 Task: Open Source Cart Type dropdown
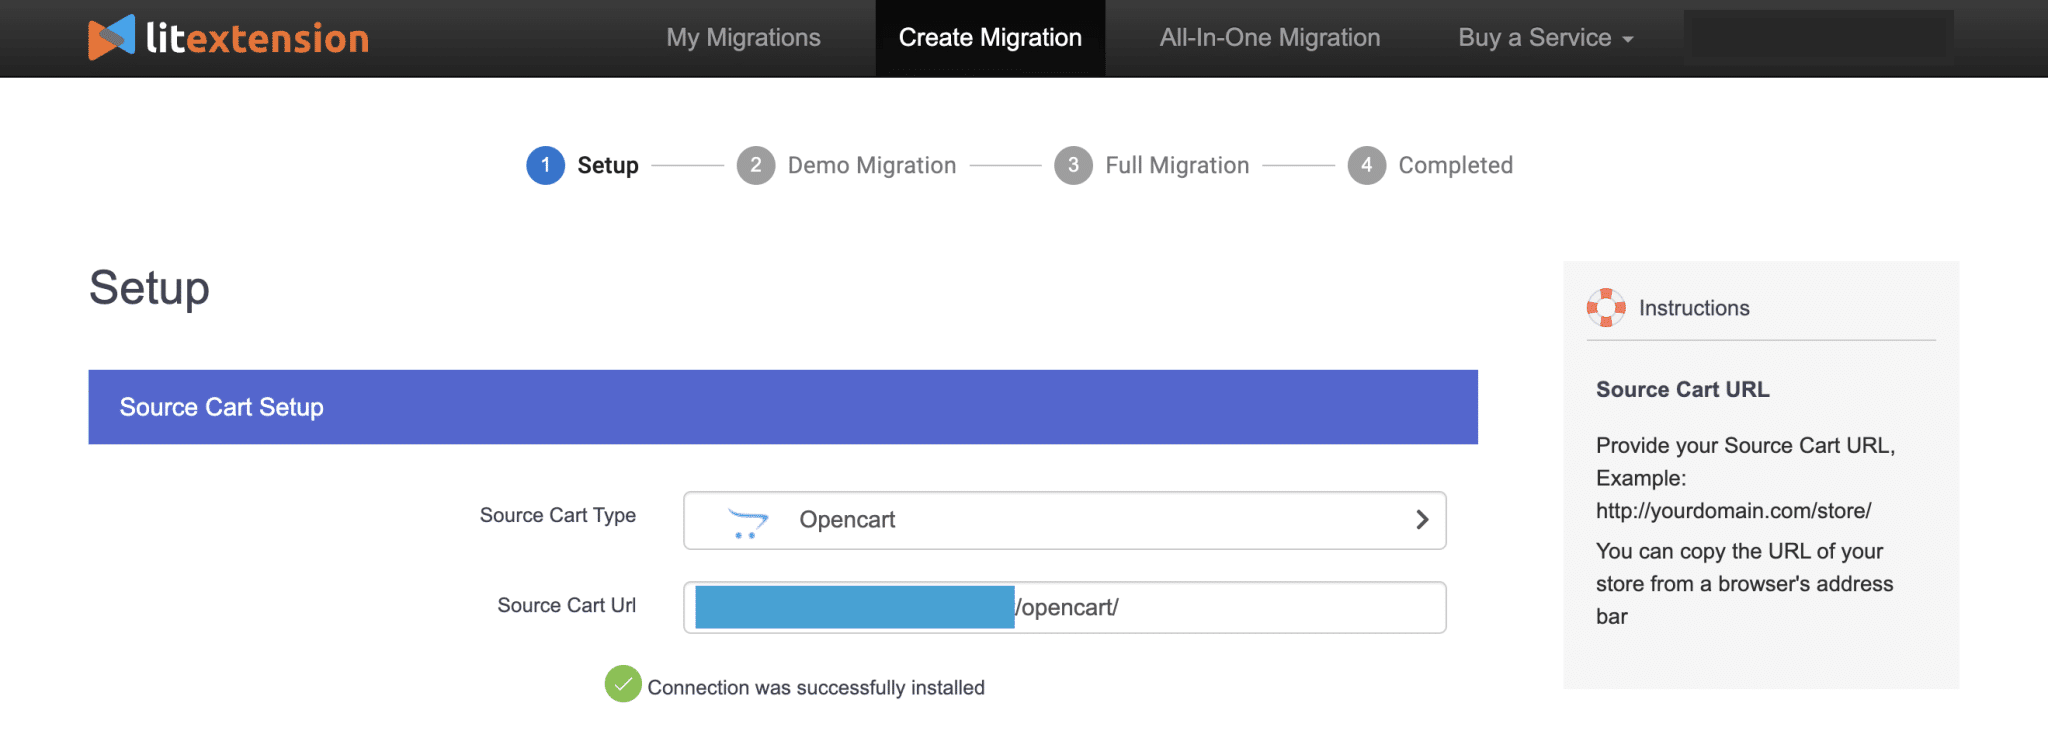1065,520
